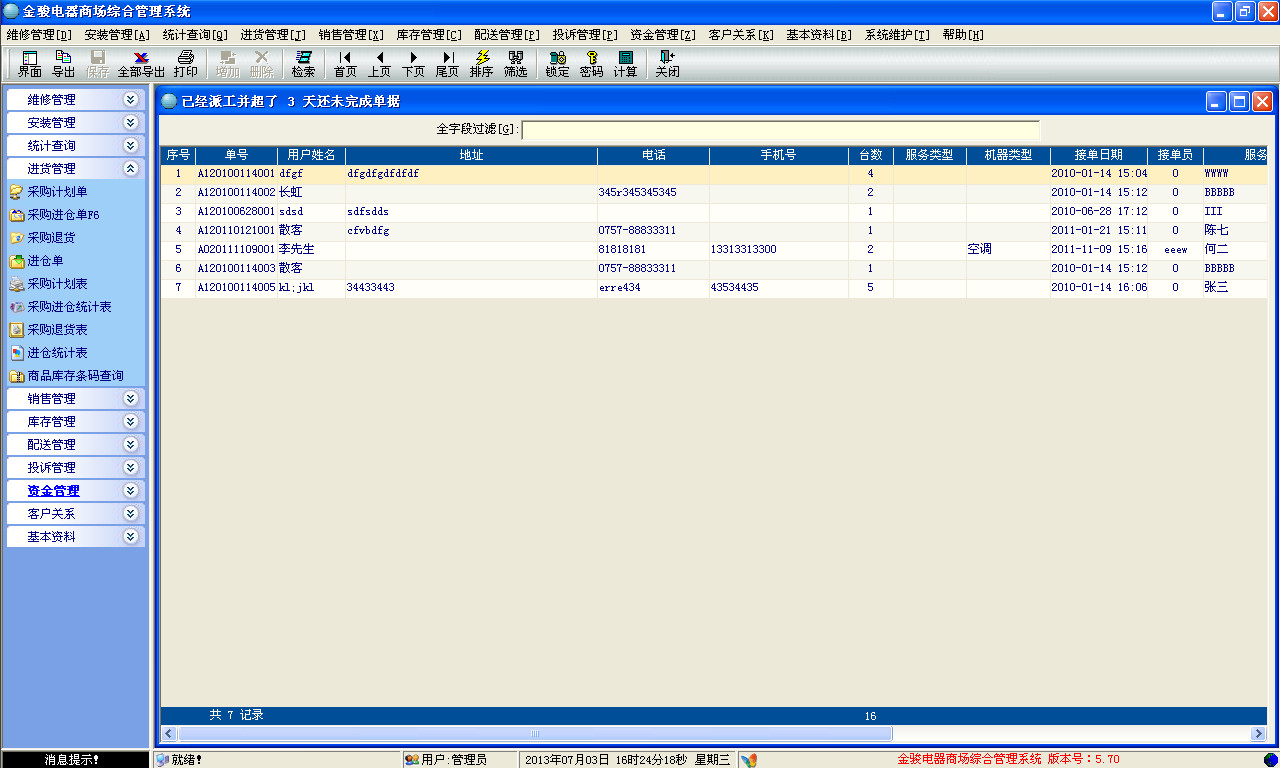Sort by the 用户姓名 column header
Viewport: 1280px width, 768px height.
point(311,155)
